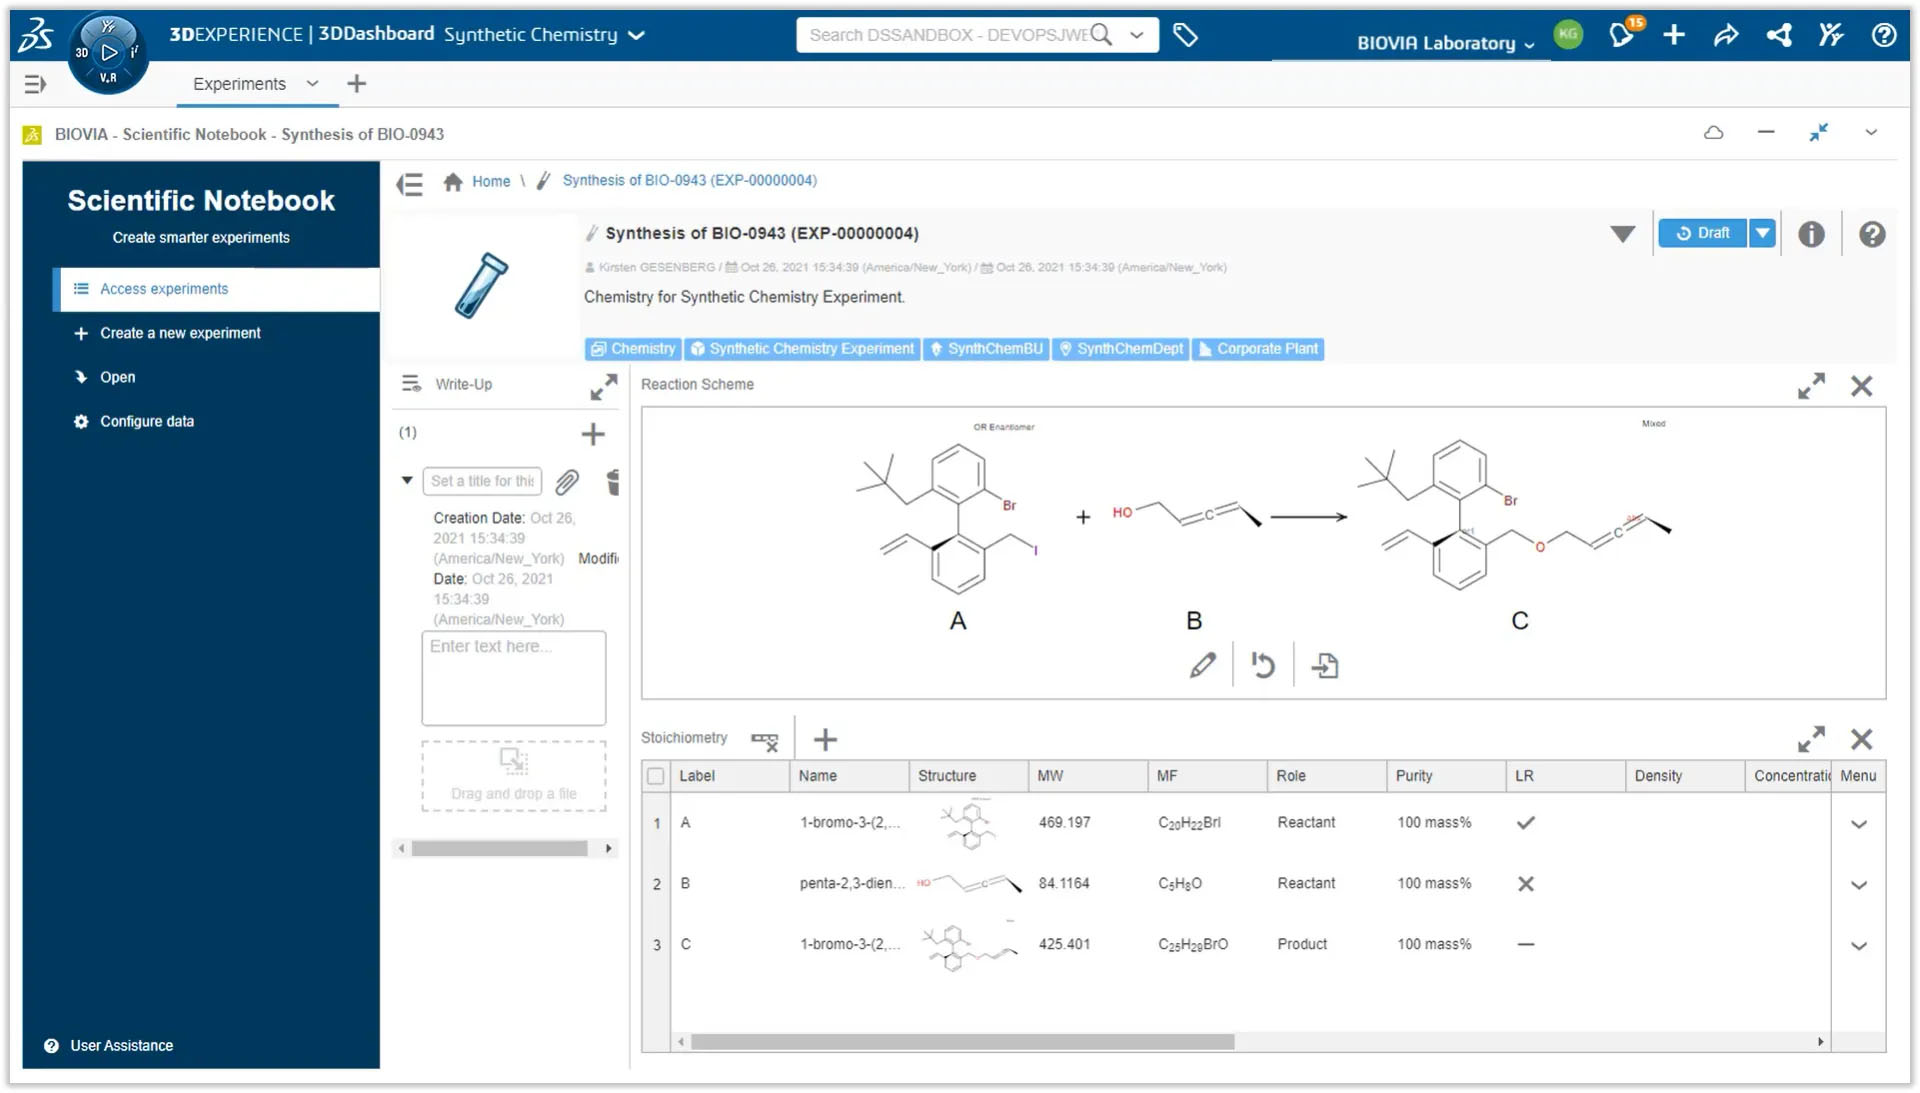Import a file into the reaction scheme
Image resolution: width=1920 pixels, height=1093 pixels.
click(x=1325, y=664)
